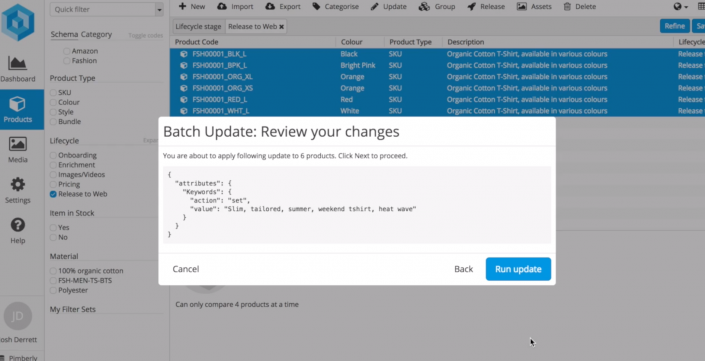This screenshot has width=705, height=361.
Task: Tick the Bundle product type checkbox
Action: pyautogui.click(x=53, y=122)
